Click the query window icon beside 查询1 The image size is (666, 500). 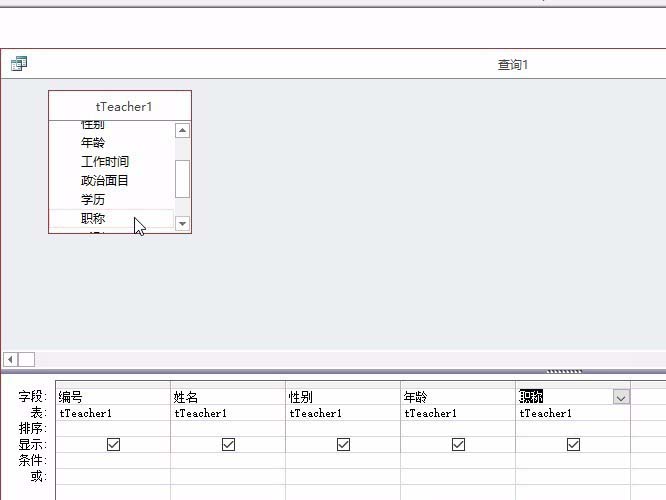(19, 64)
